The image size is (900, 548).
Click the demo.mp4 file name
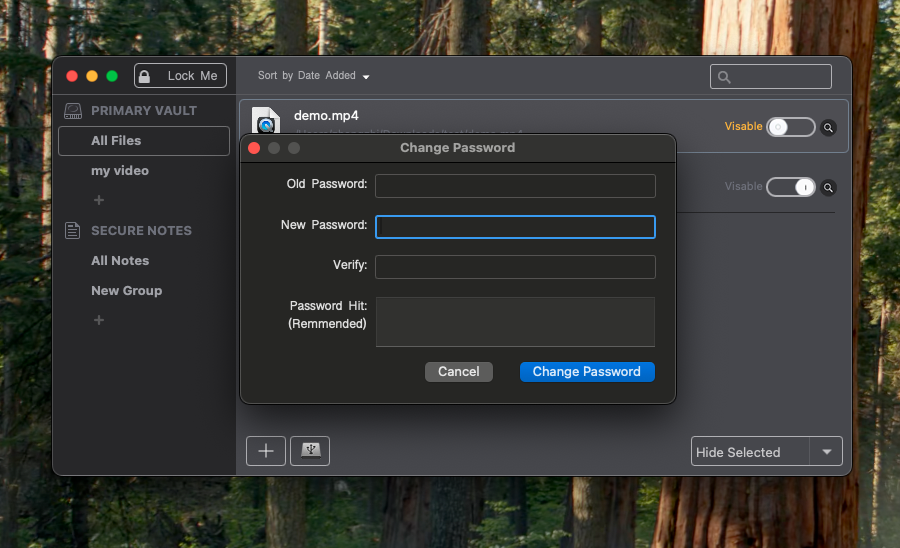(x=326, y=115)
